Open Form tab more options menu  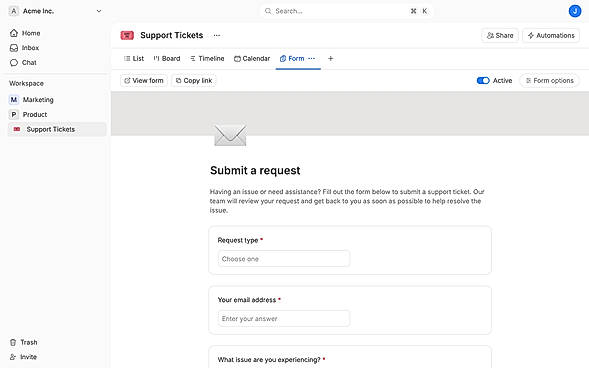311,58
